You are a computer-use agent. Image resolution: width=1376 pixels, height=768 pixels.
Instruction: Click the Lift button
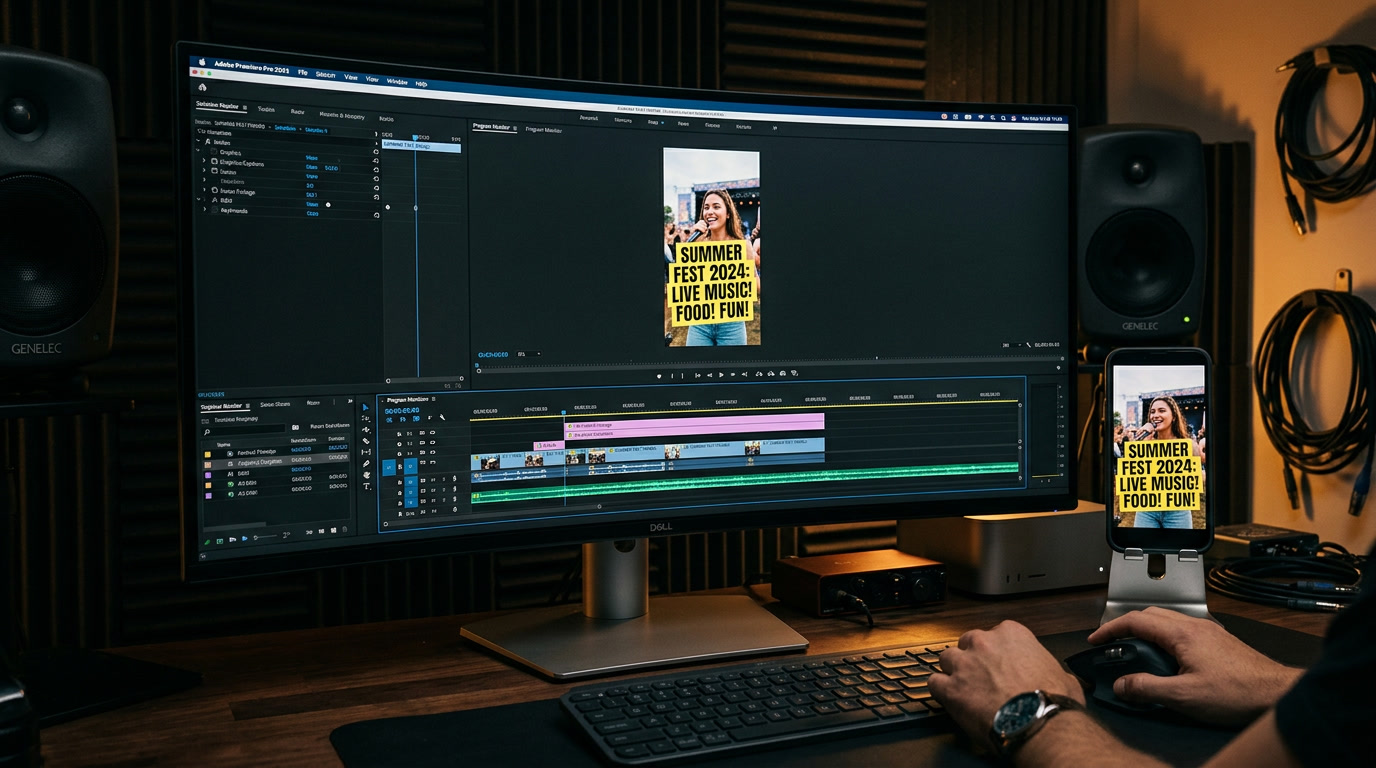pyautogui.click(x=759, y=374)
